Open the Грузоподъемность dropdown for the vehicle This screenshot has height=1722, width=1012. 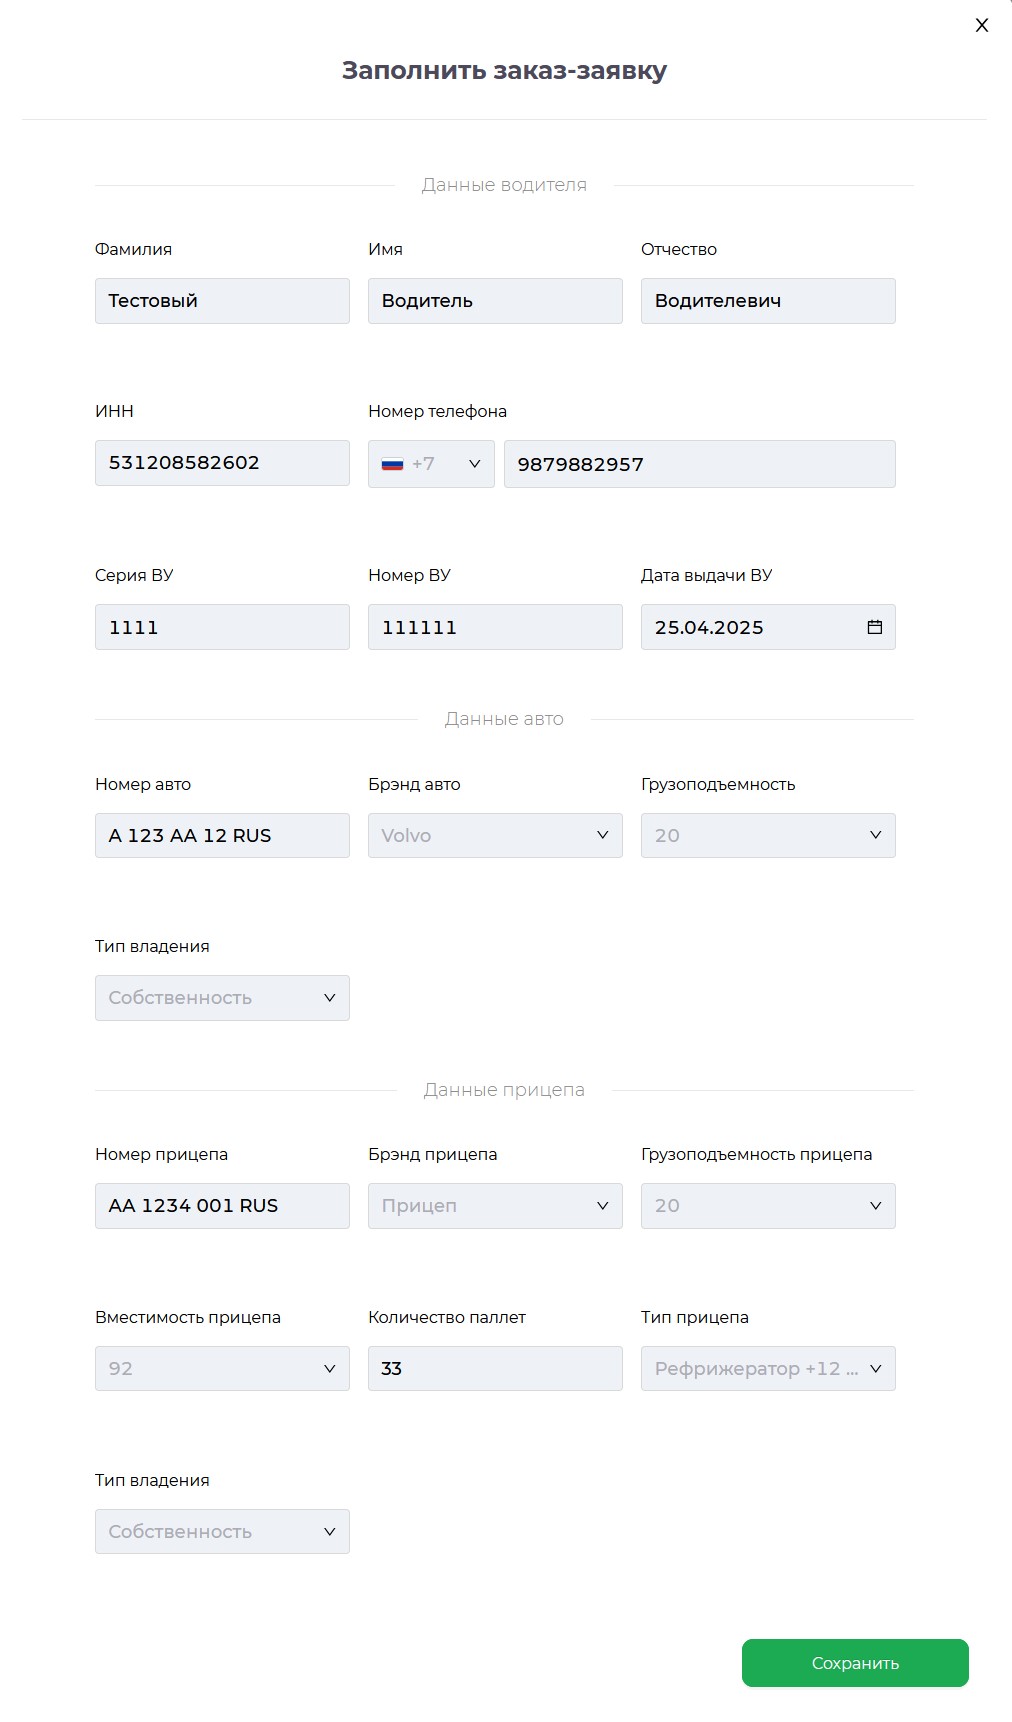click(768, 835)
